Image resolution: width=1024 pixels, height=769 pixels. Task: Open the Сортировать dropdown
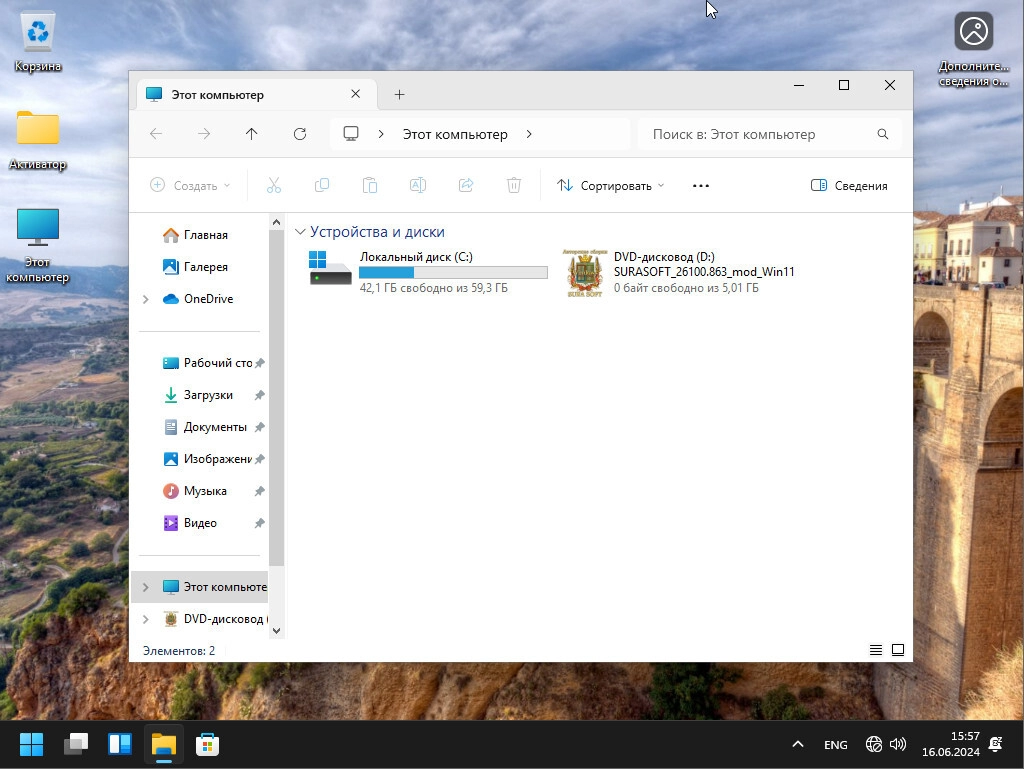(x=611, y=185)
